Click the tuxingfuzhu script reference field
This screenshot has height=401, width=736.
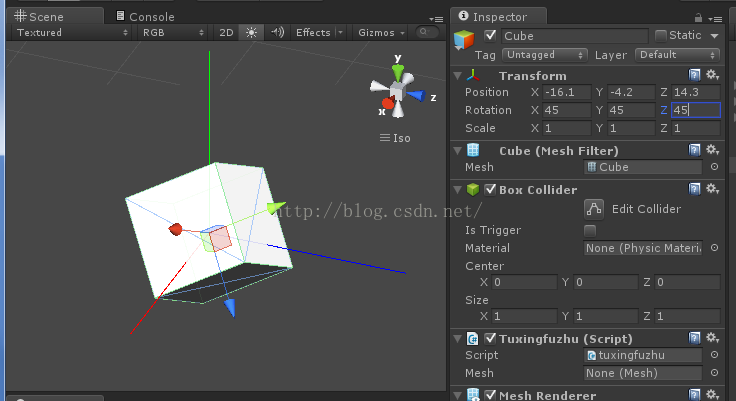pos(643,355)
